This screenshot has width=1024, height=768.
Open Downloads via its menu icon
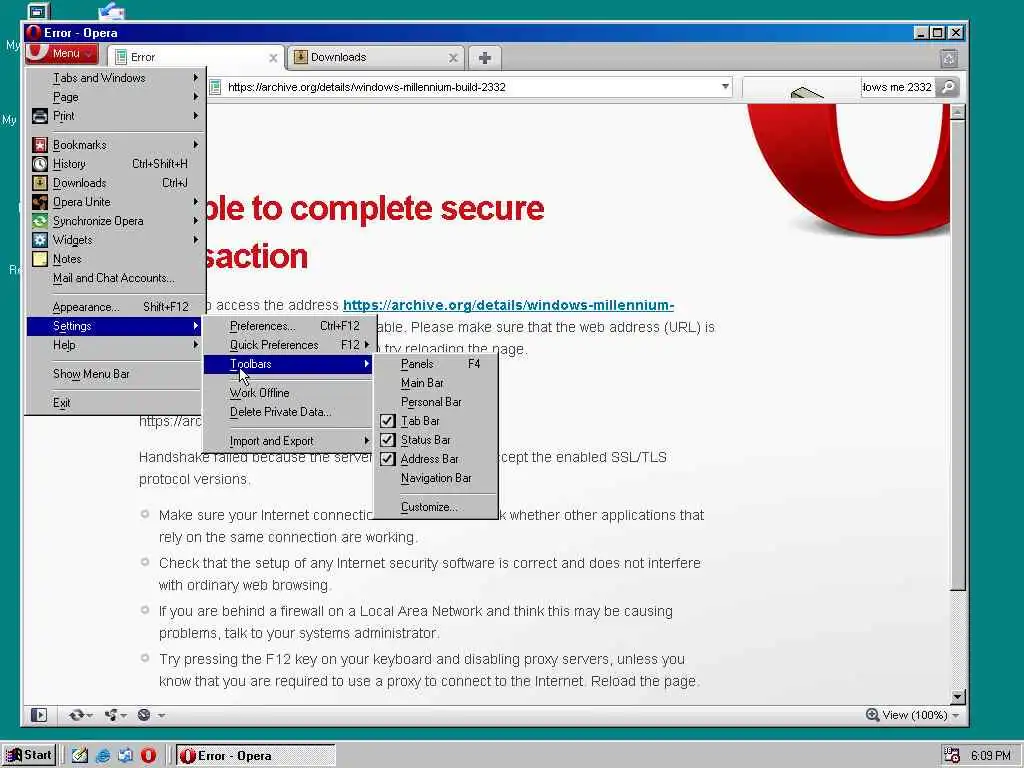[x=40, y=183]
